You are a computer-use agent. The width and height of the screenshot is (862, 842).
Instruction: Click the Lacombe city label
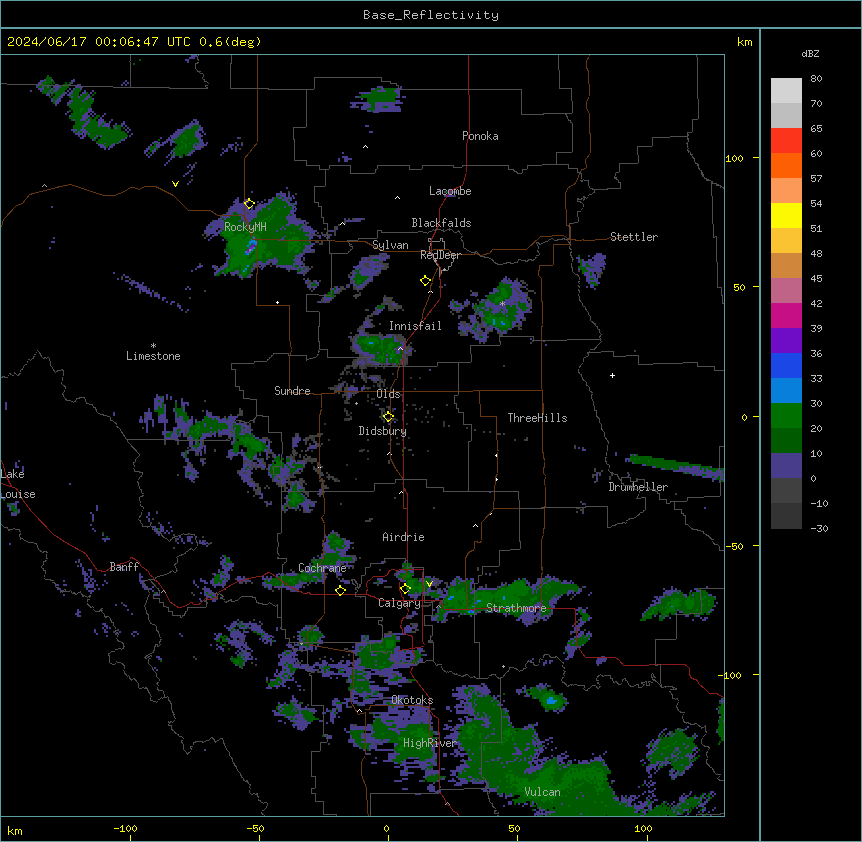coord(450,191)
